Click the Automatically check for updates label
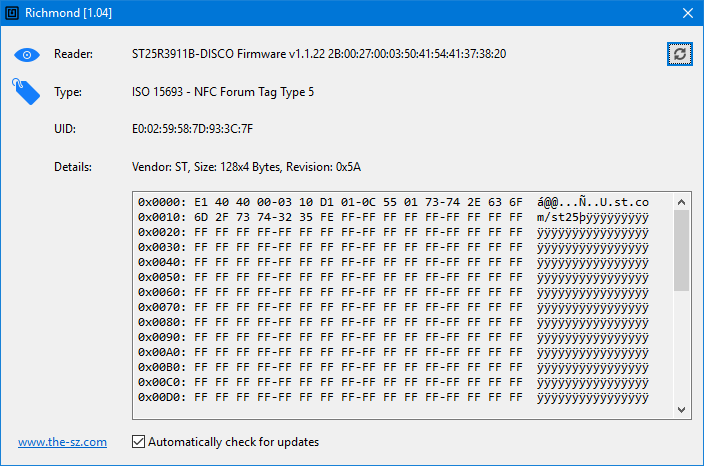This screenshot has height=466, width=704. 233,442
